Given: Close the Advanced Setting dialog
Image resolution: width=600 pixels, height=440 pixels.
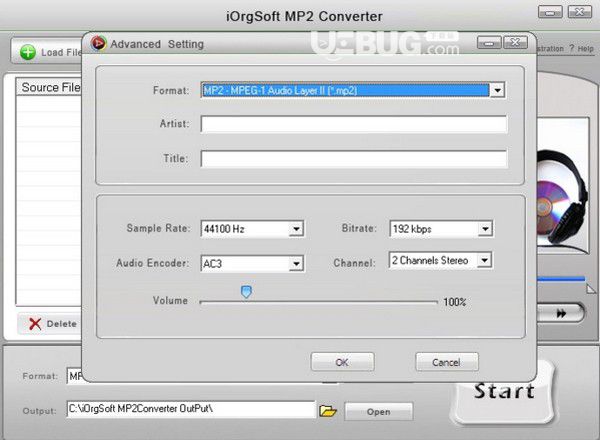Looking at the screenshot, I should click(x=515, y=42).
